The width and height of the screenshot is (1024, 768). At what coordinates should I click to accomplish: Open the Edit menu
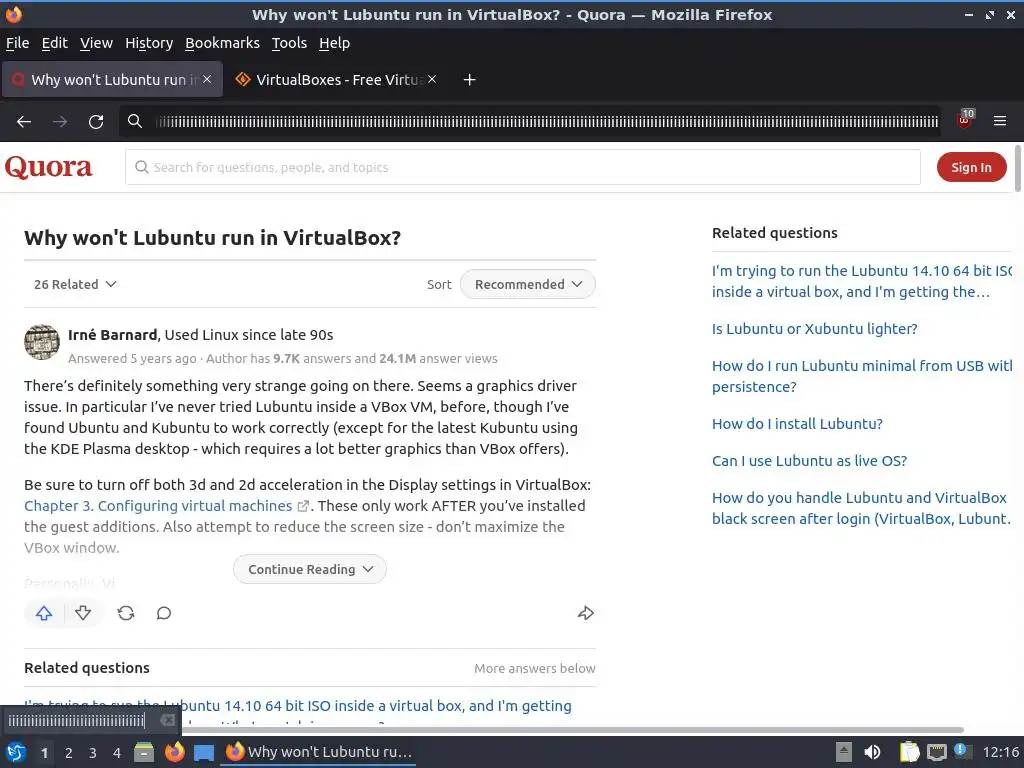click(x=54, y=43)
